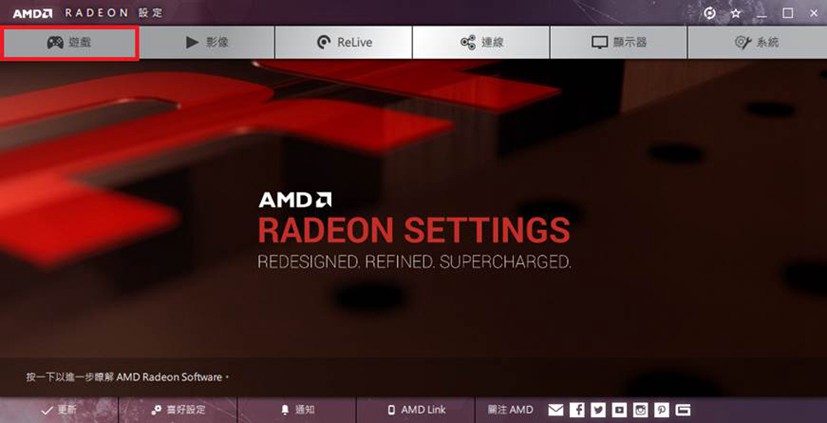Click the last social icon after Pinterest
Screen dimensions: 827x423
coord(683,410)
